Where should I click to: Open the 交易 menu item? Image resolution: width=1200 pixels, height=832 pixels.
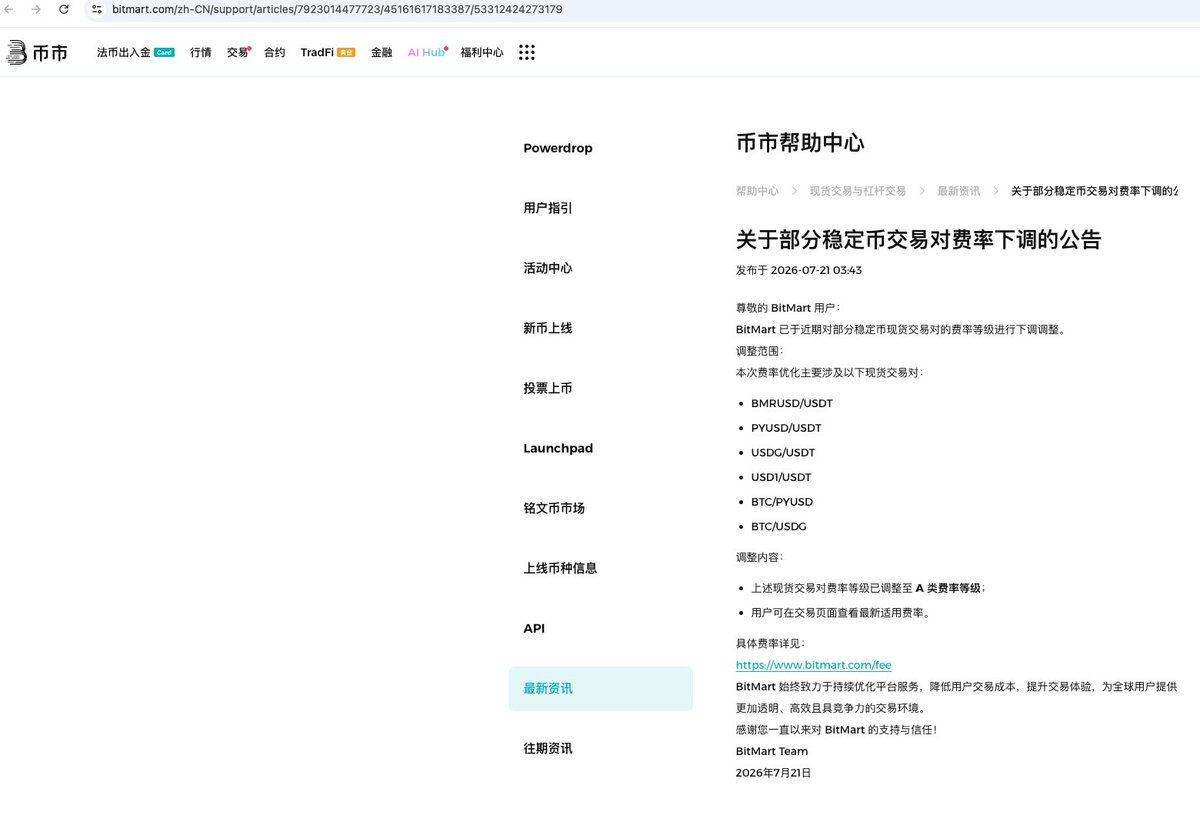(237, 52)
